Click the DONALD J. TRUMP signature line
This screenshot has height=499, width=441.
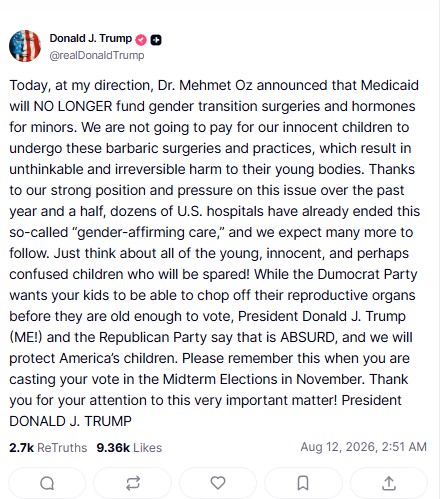[x=70, y=421]
